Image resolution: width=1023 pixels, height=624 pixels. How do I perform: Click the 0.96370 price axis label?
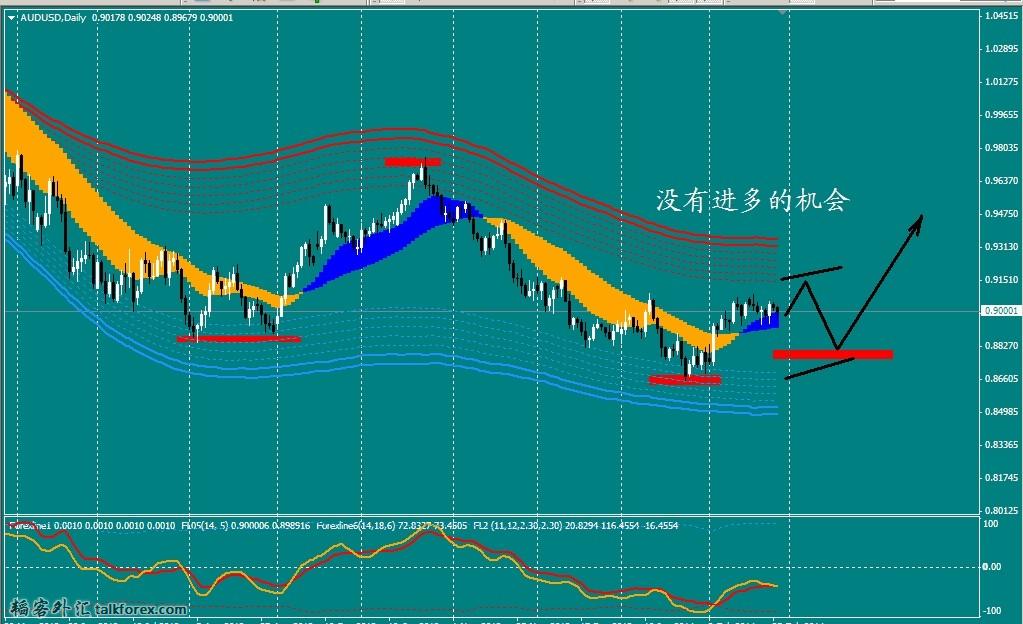coord(1001,180)
